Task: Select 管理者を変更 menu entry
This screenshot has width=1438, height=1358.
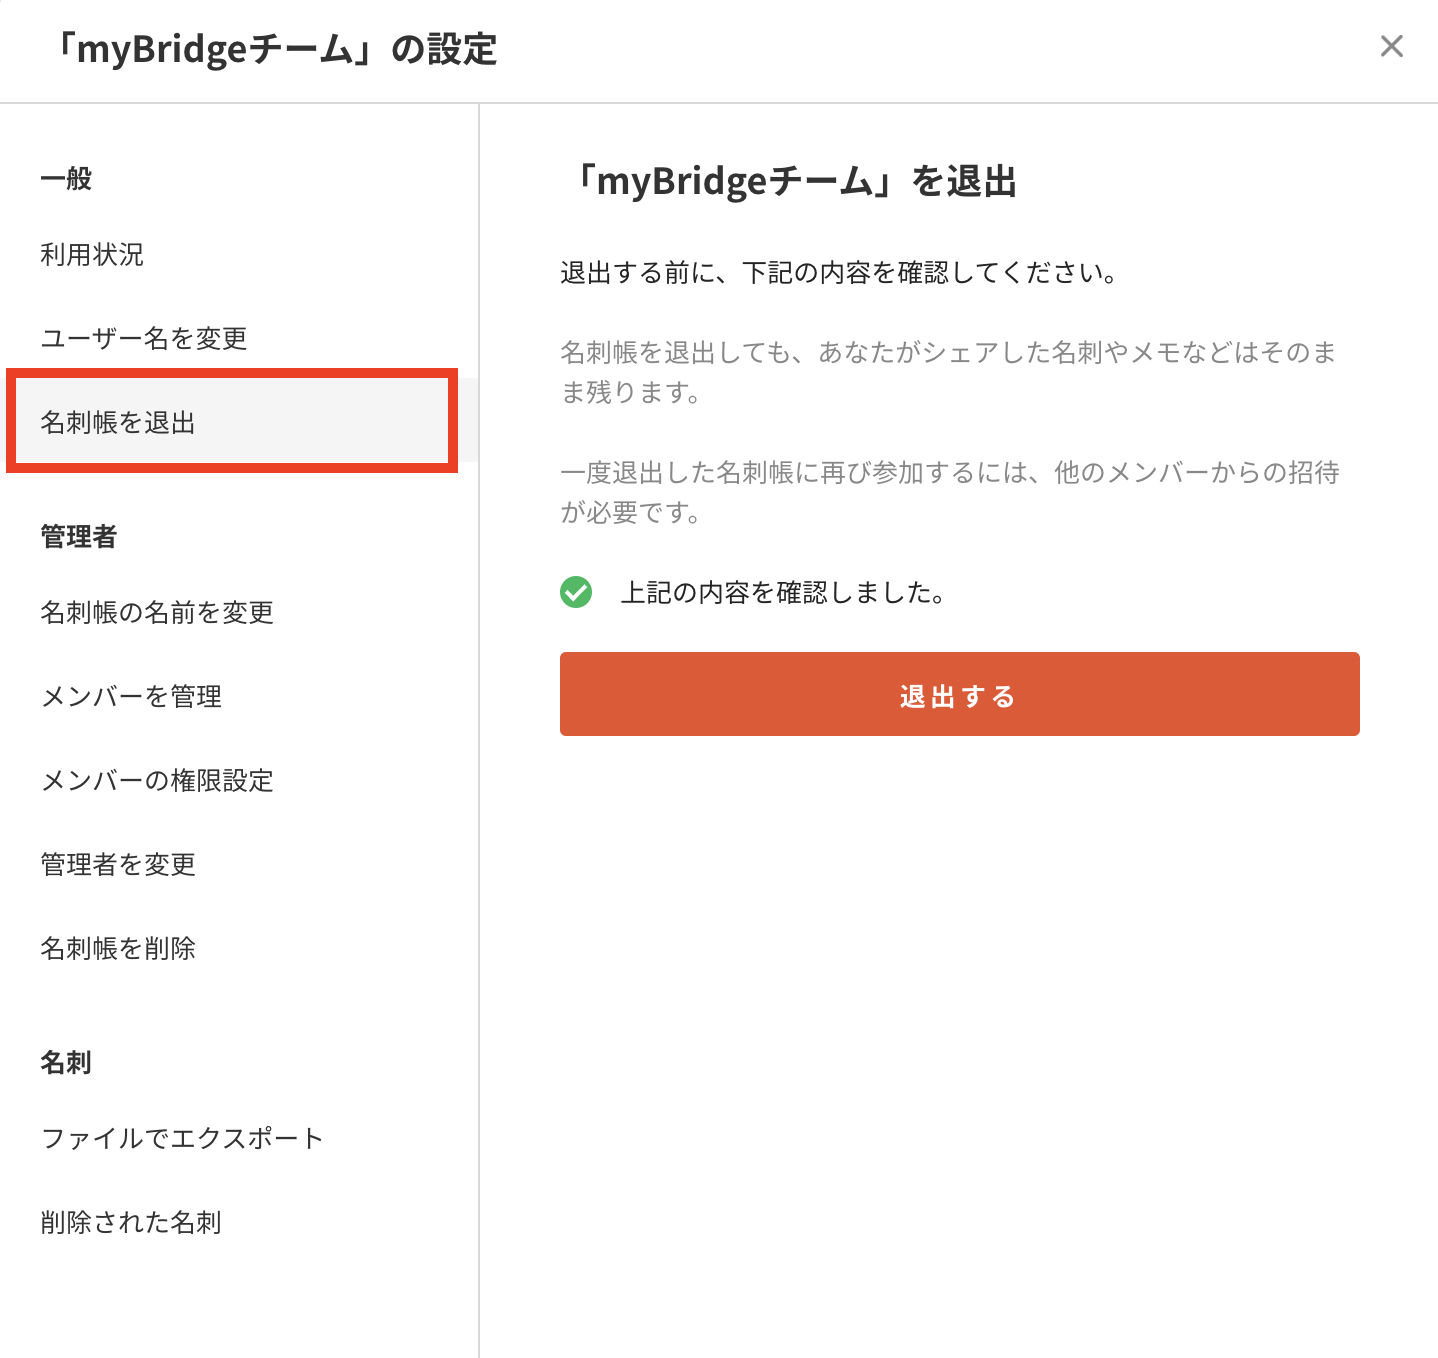Action: pos(118,864)
